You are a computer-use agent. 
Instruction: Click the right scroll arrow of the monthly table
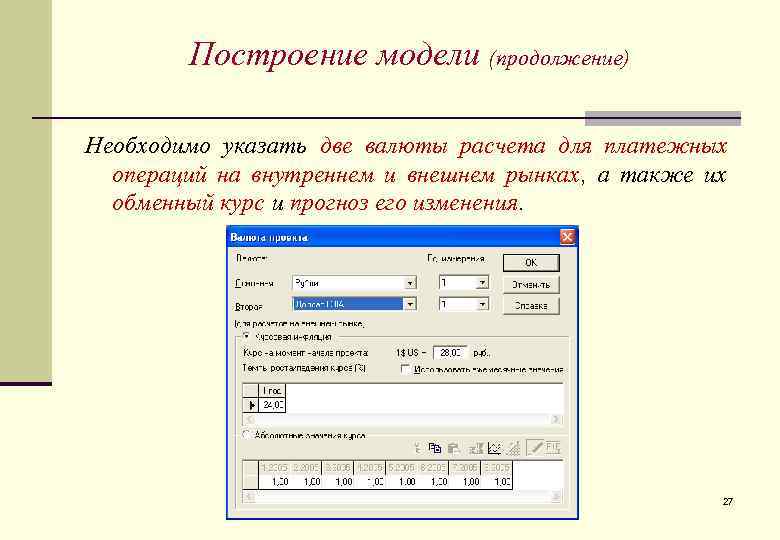click(x=556, y=496)
